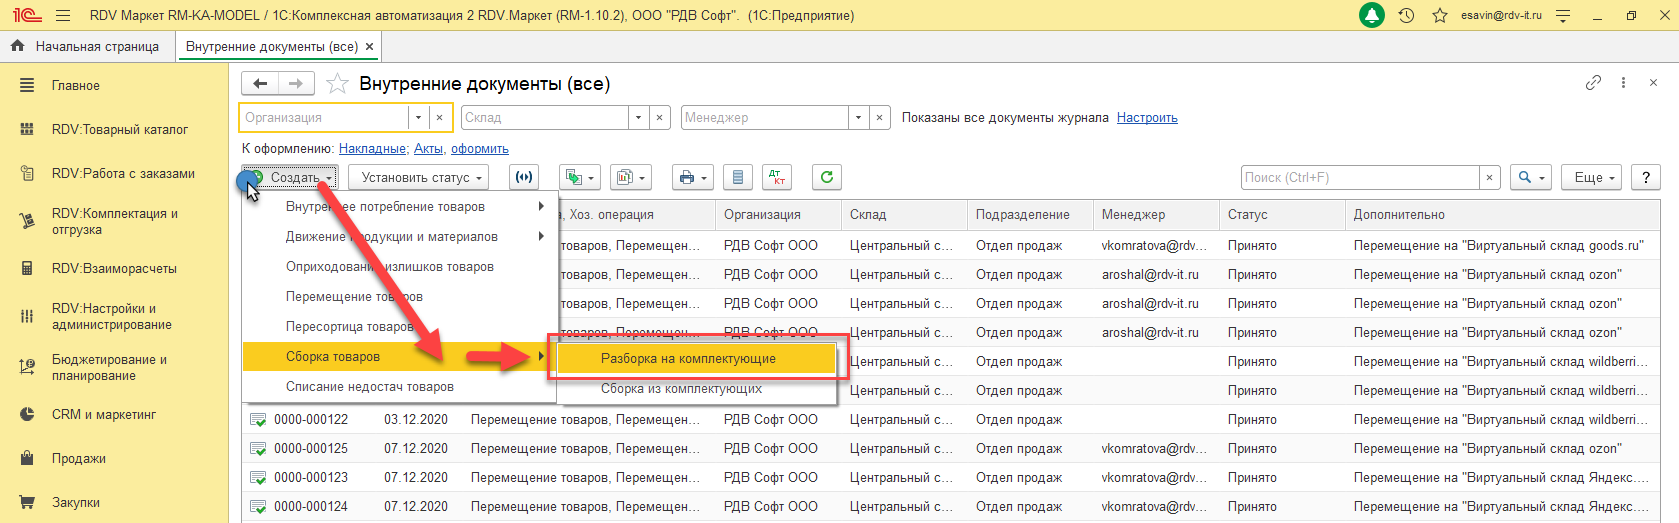
Task: Click the home icon on Начальная страница tab
Action: 17,46
